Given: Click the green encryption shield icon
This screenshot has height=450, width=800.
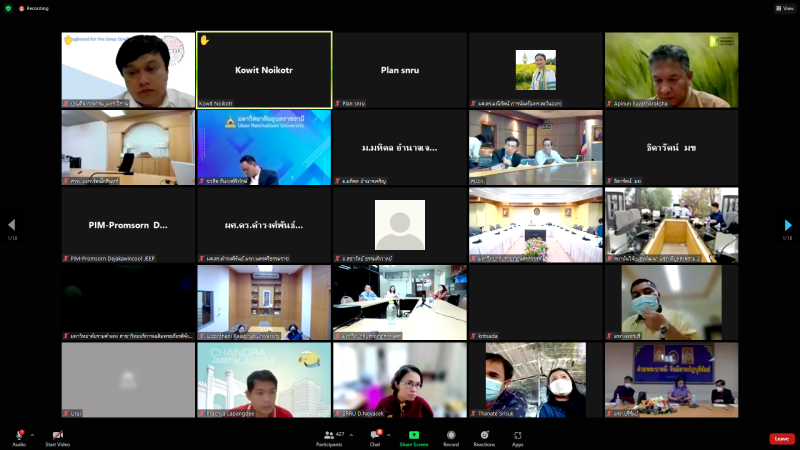Looking at the screenshot, I should [x=8, y=8].
